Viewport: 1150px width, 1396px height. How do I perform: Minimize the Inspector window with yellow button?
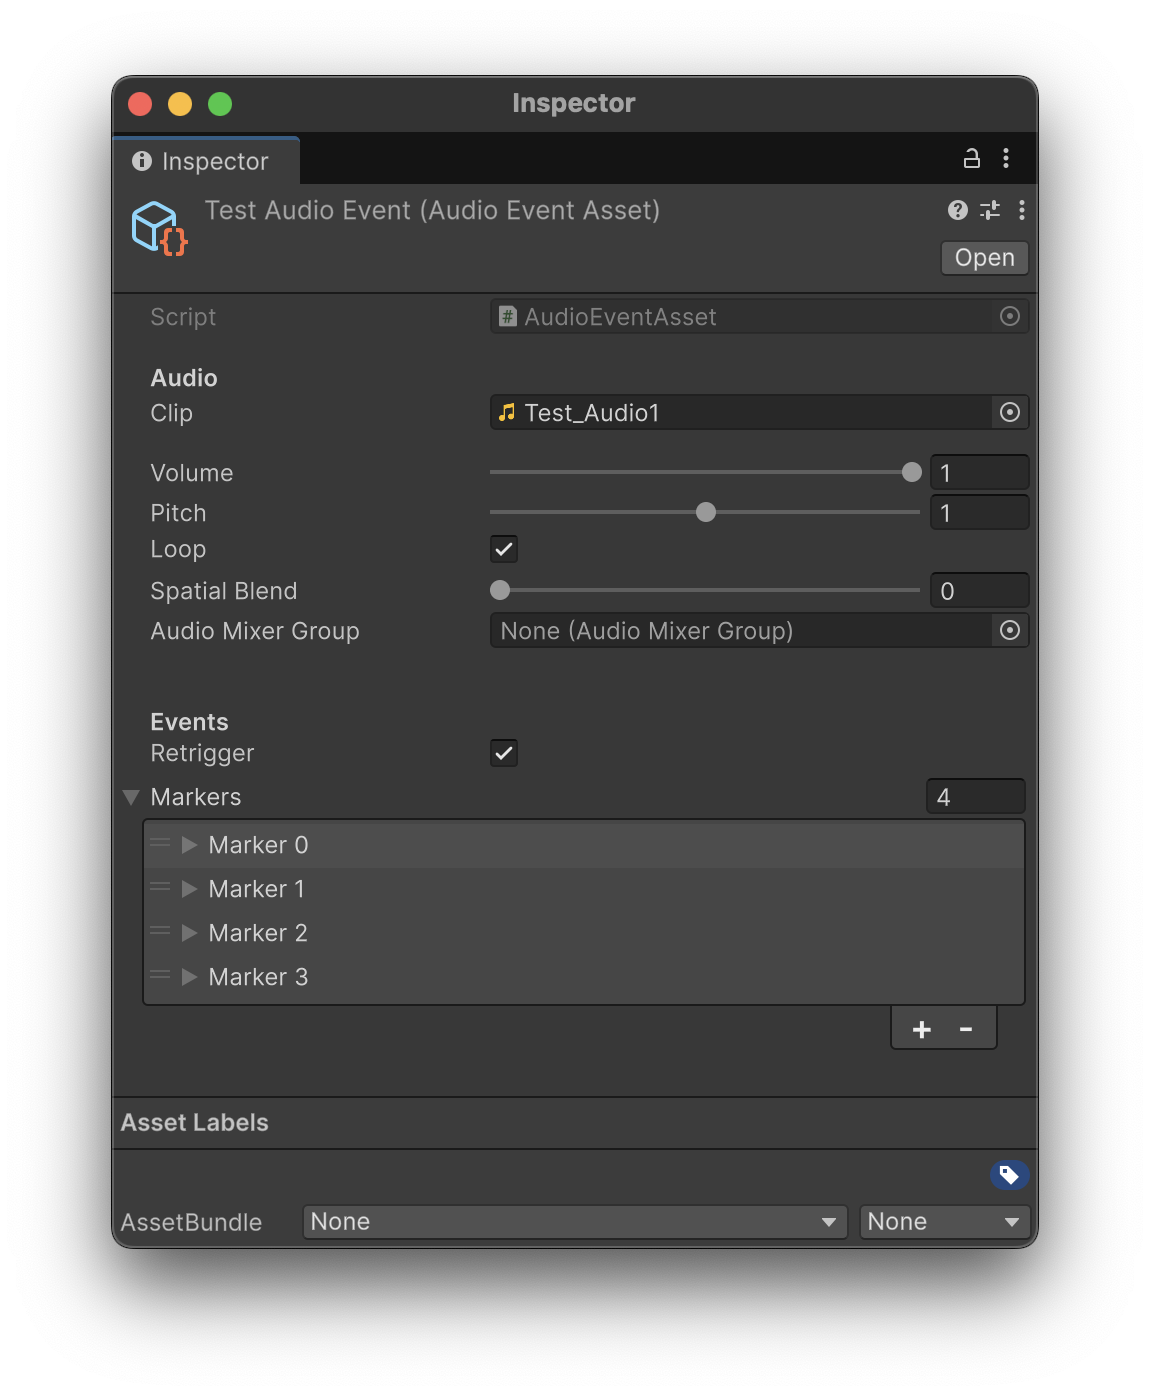[x=180, y=104]
